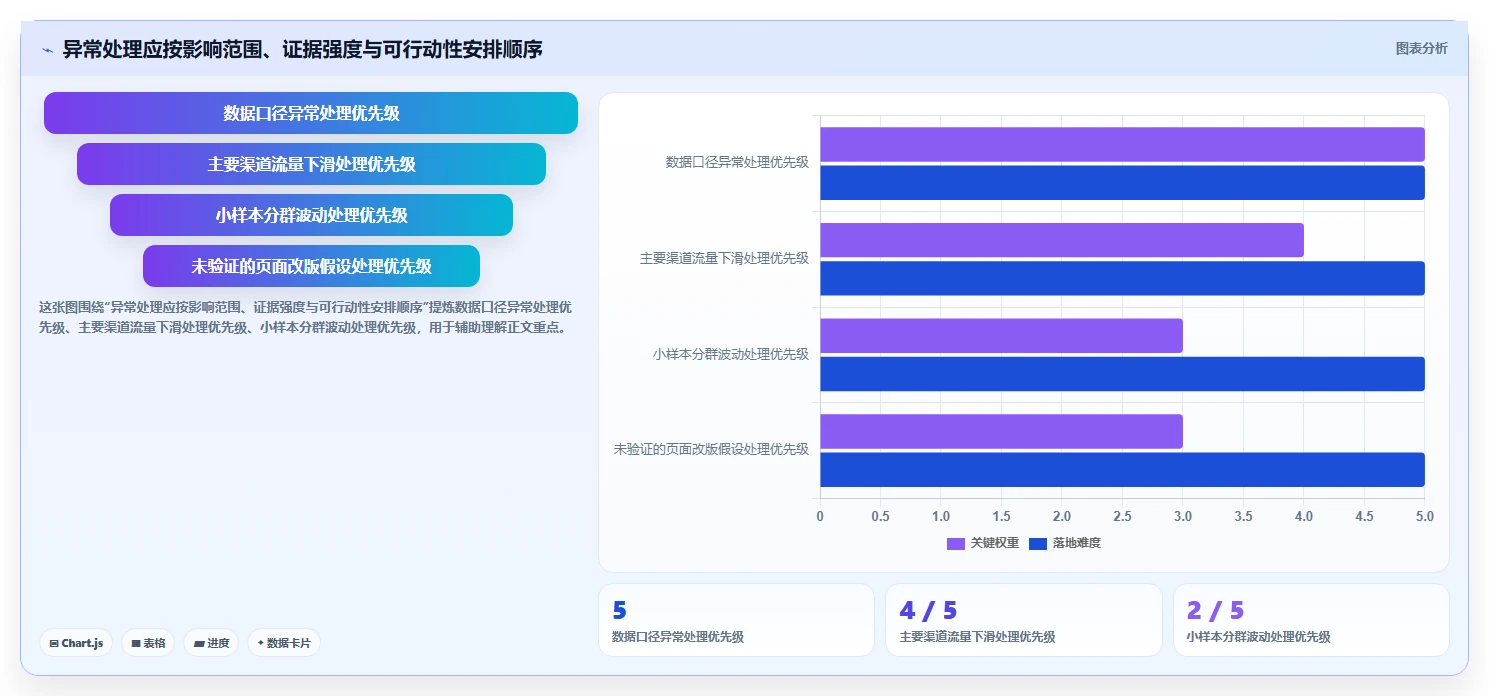Click blue bar for 数据口径异常处理优先级
This screenshot has width=1489, height=696.
[x=1122, y=183]
